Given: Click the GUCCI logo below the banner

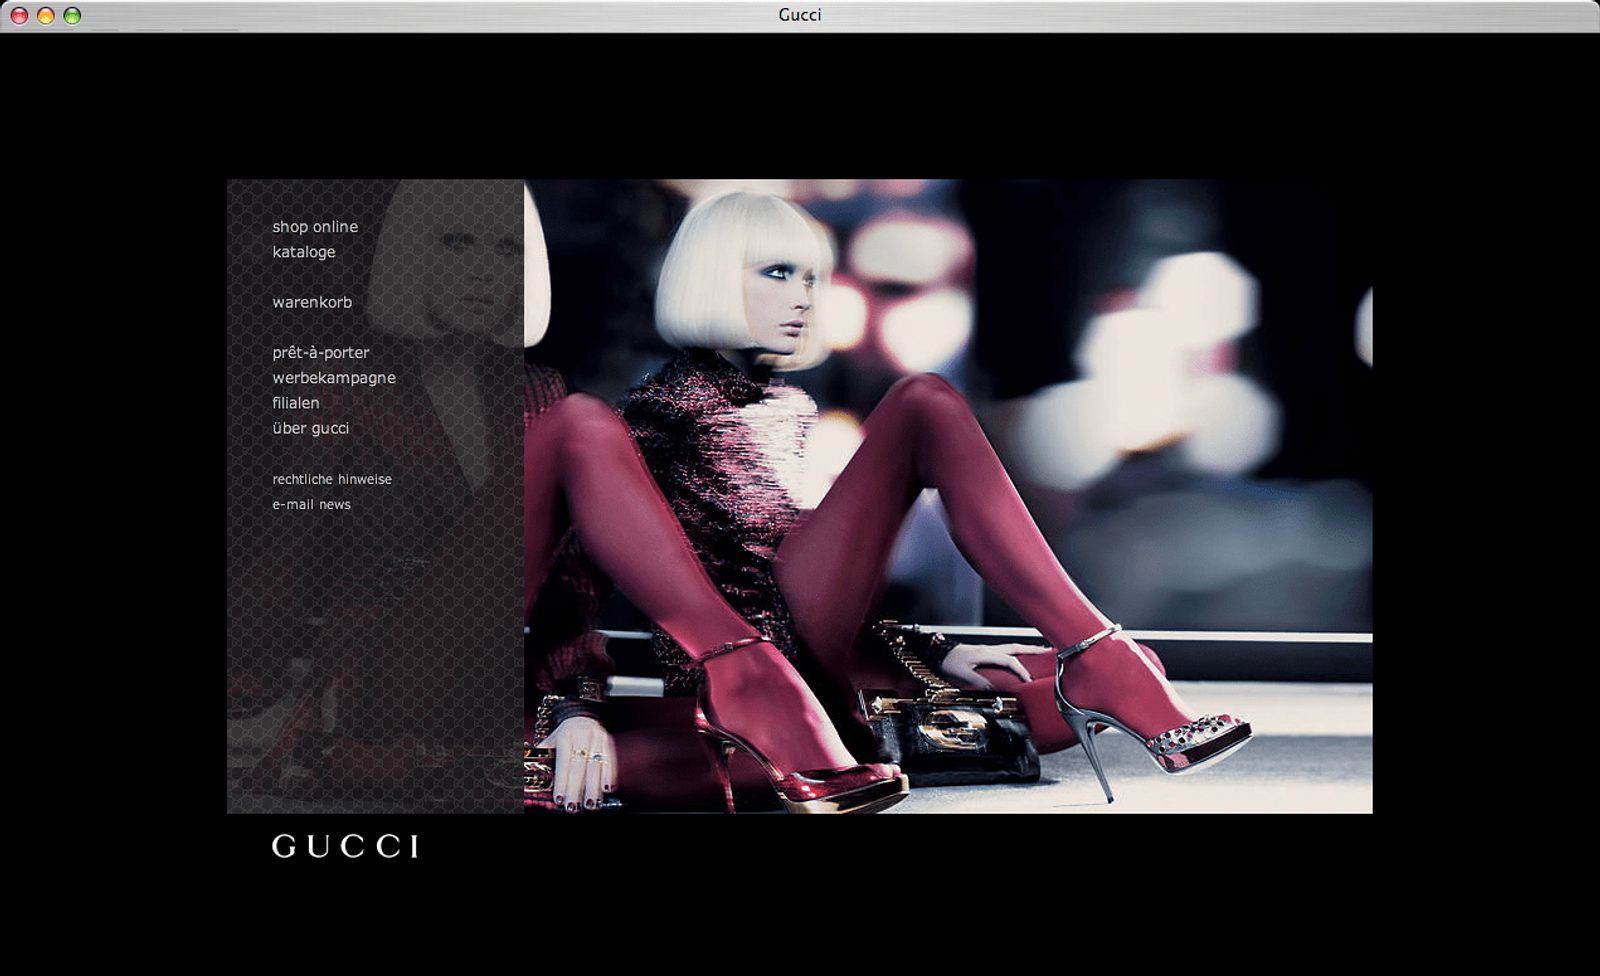Looking at the screenshot, I should pos(346,847).
